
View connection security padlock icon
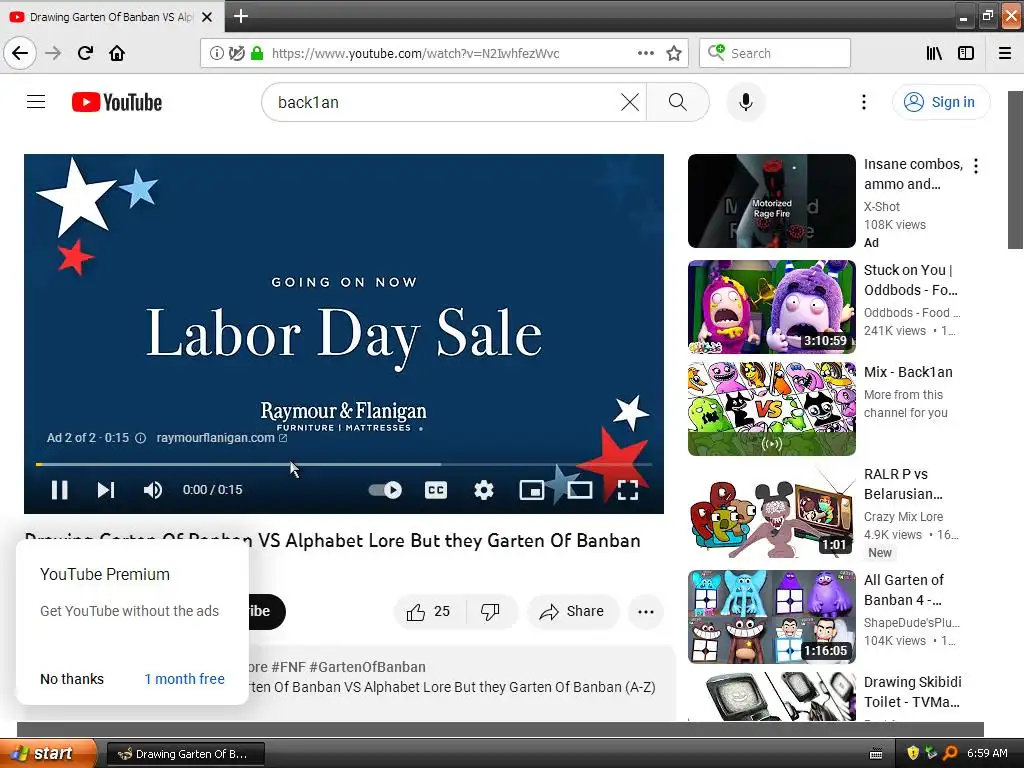point(257,53)
